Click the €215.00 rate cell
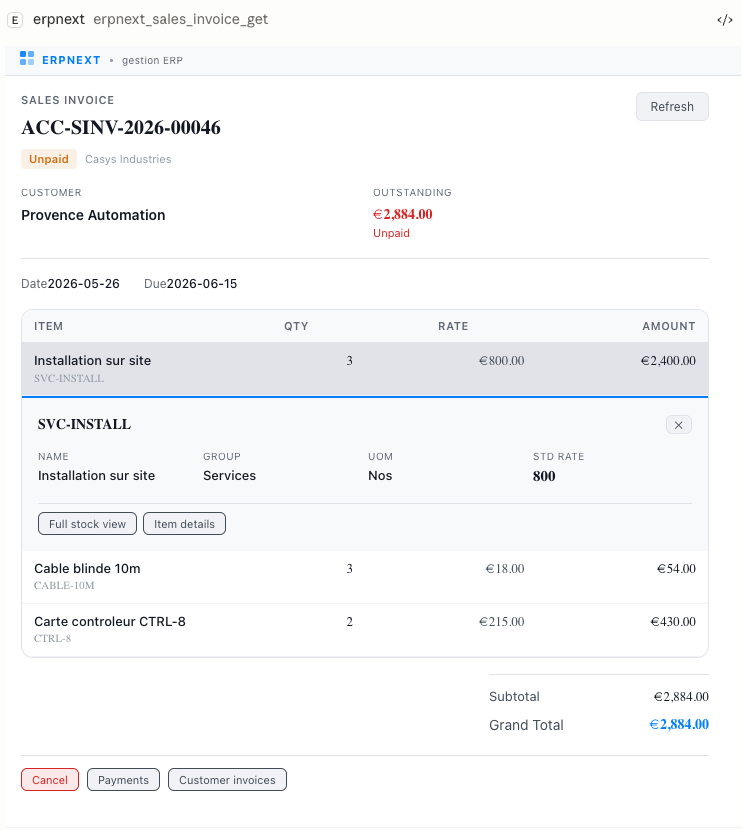 click(x=502, y=621)
